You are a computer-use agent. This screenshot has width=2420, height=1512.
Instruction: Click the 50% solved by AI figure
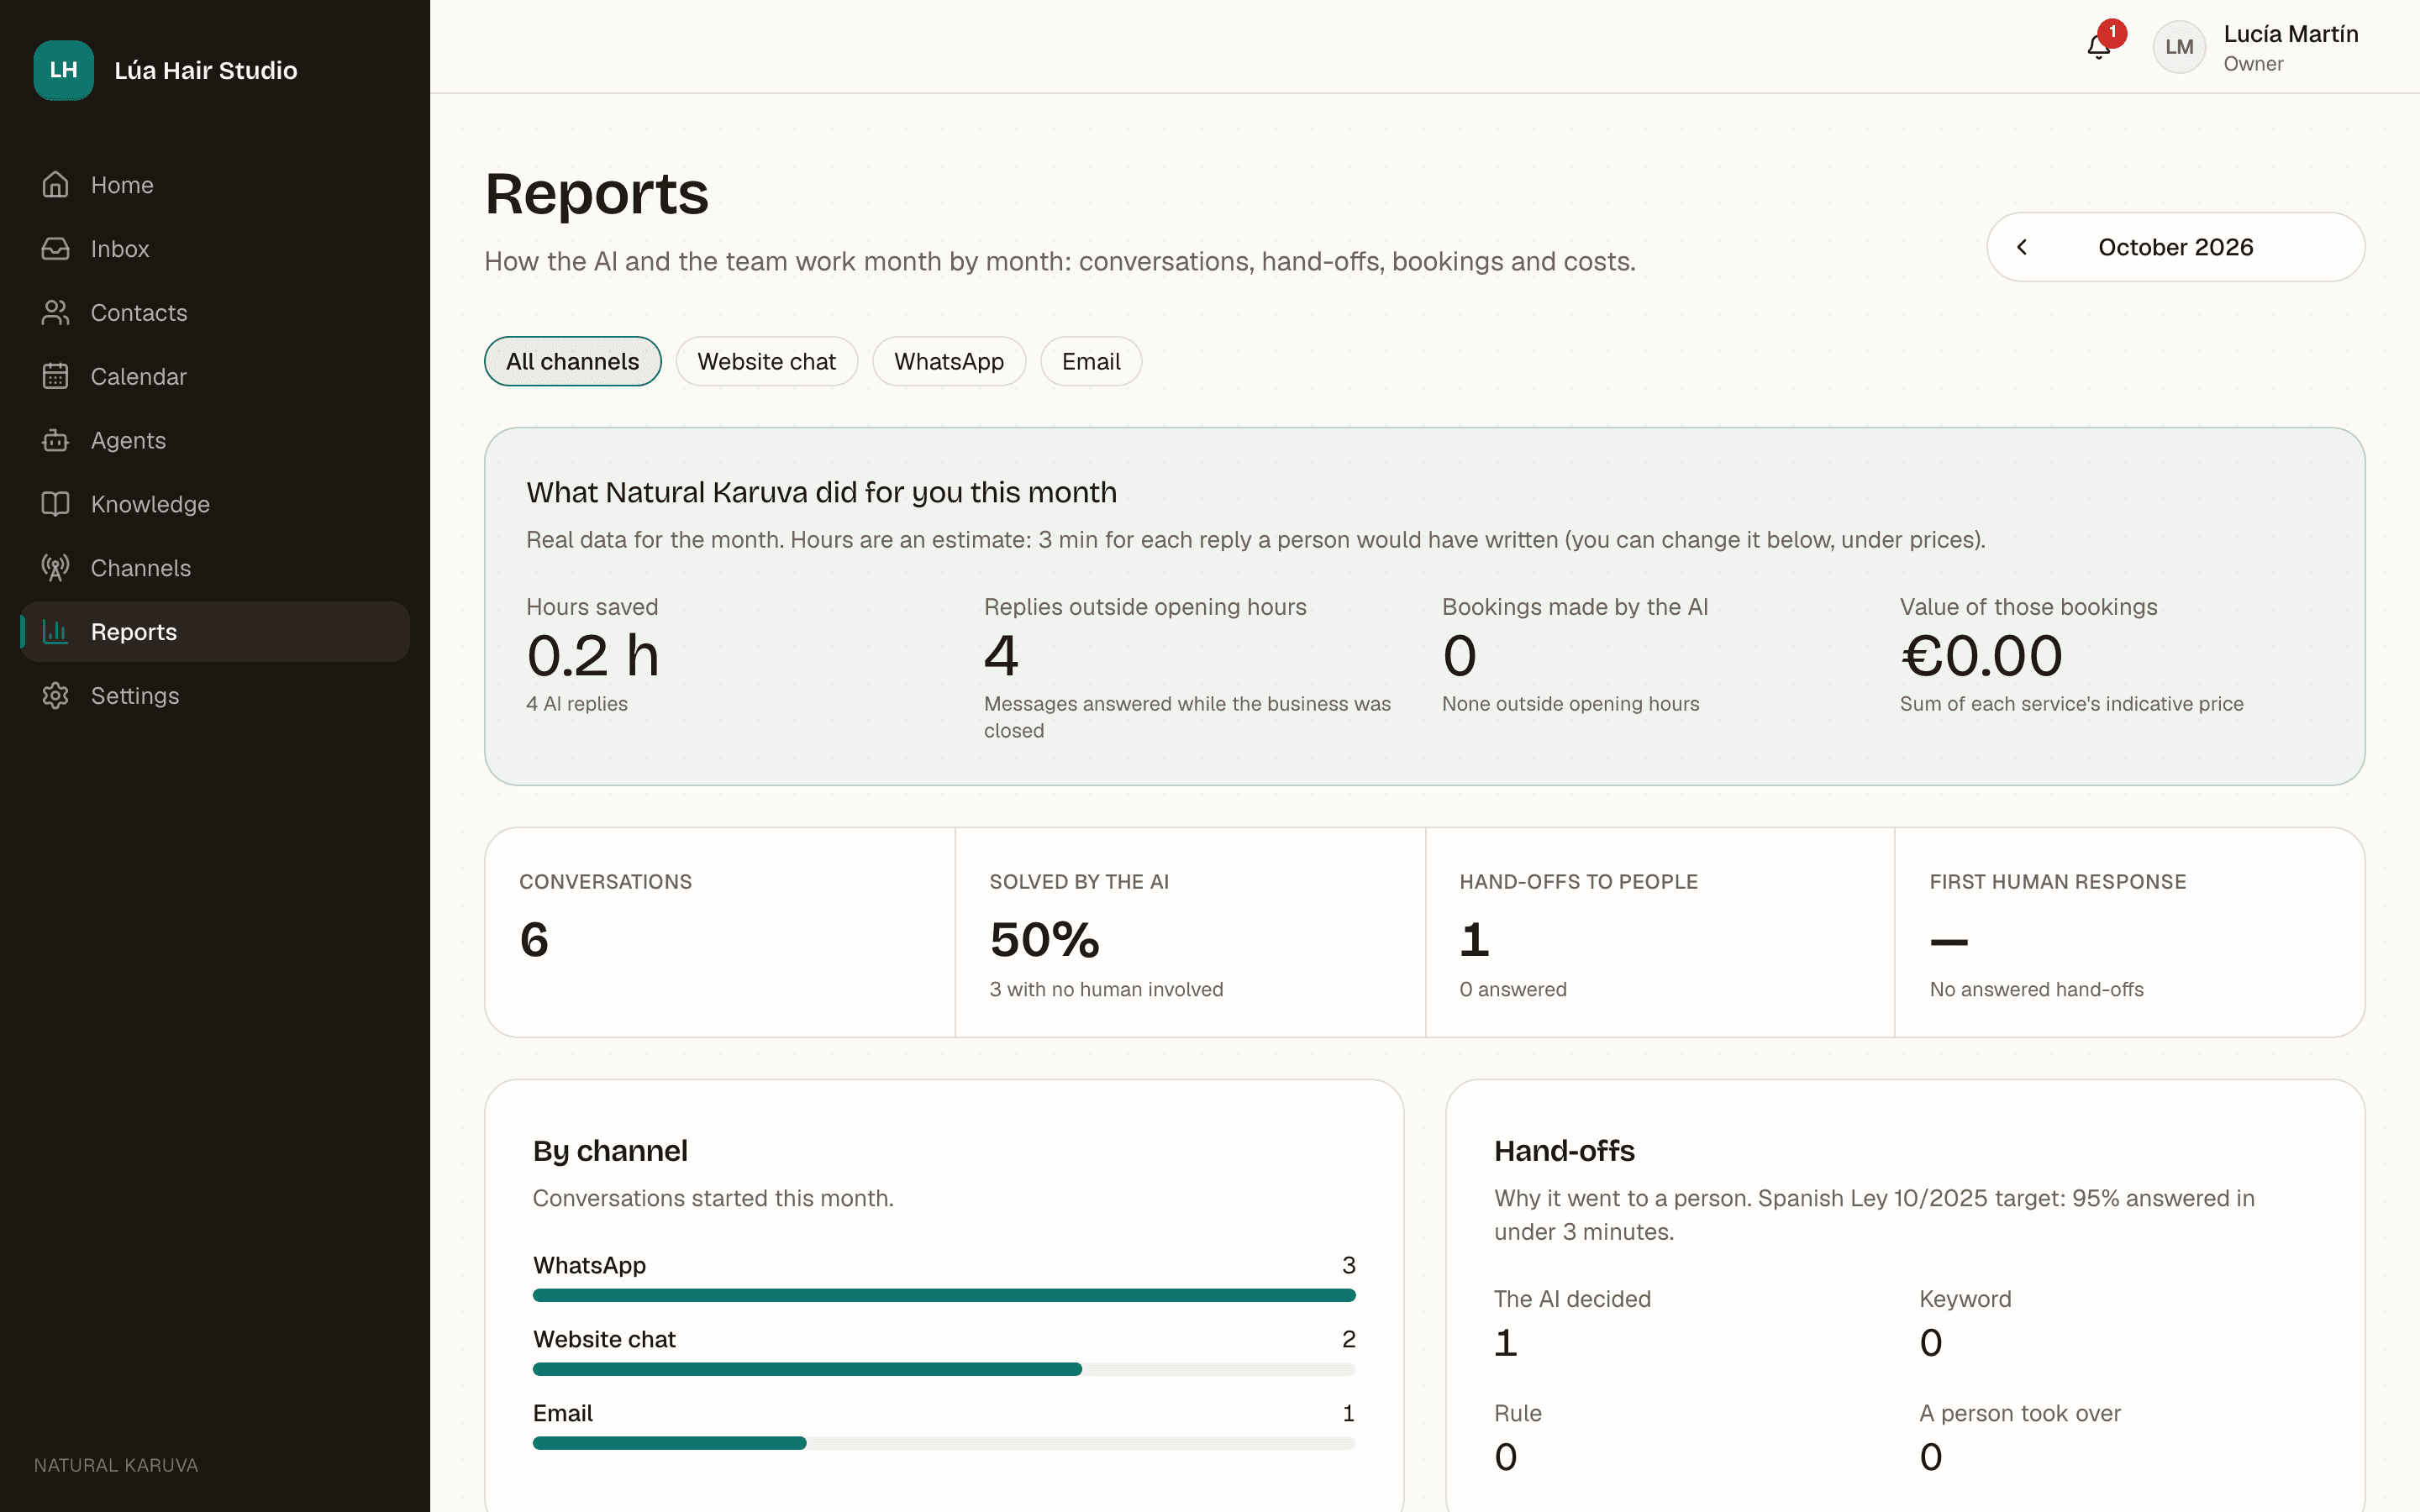[1044, 939]
